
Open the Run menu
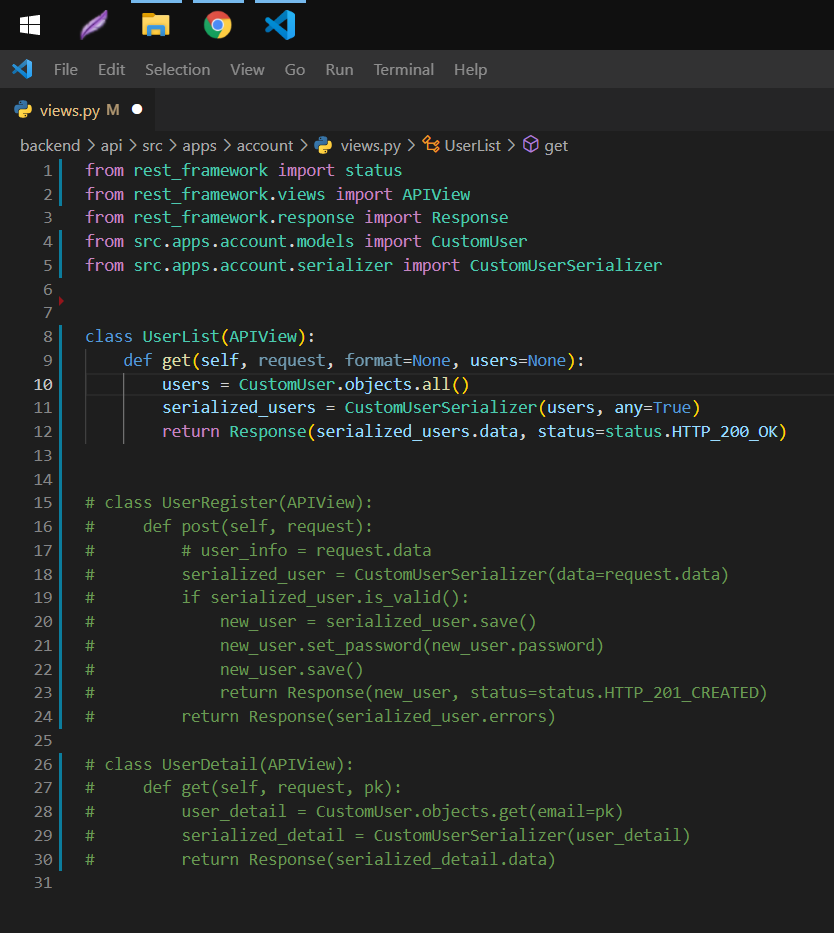click(339, 69)
